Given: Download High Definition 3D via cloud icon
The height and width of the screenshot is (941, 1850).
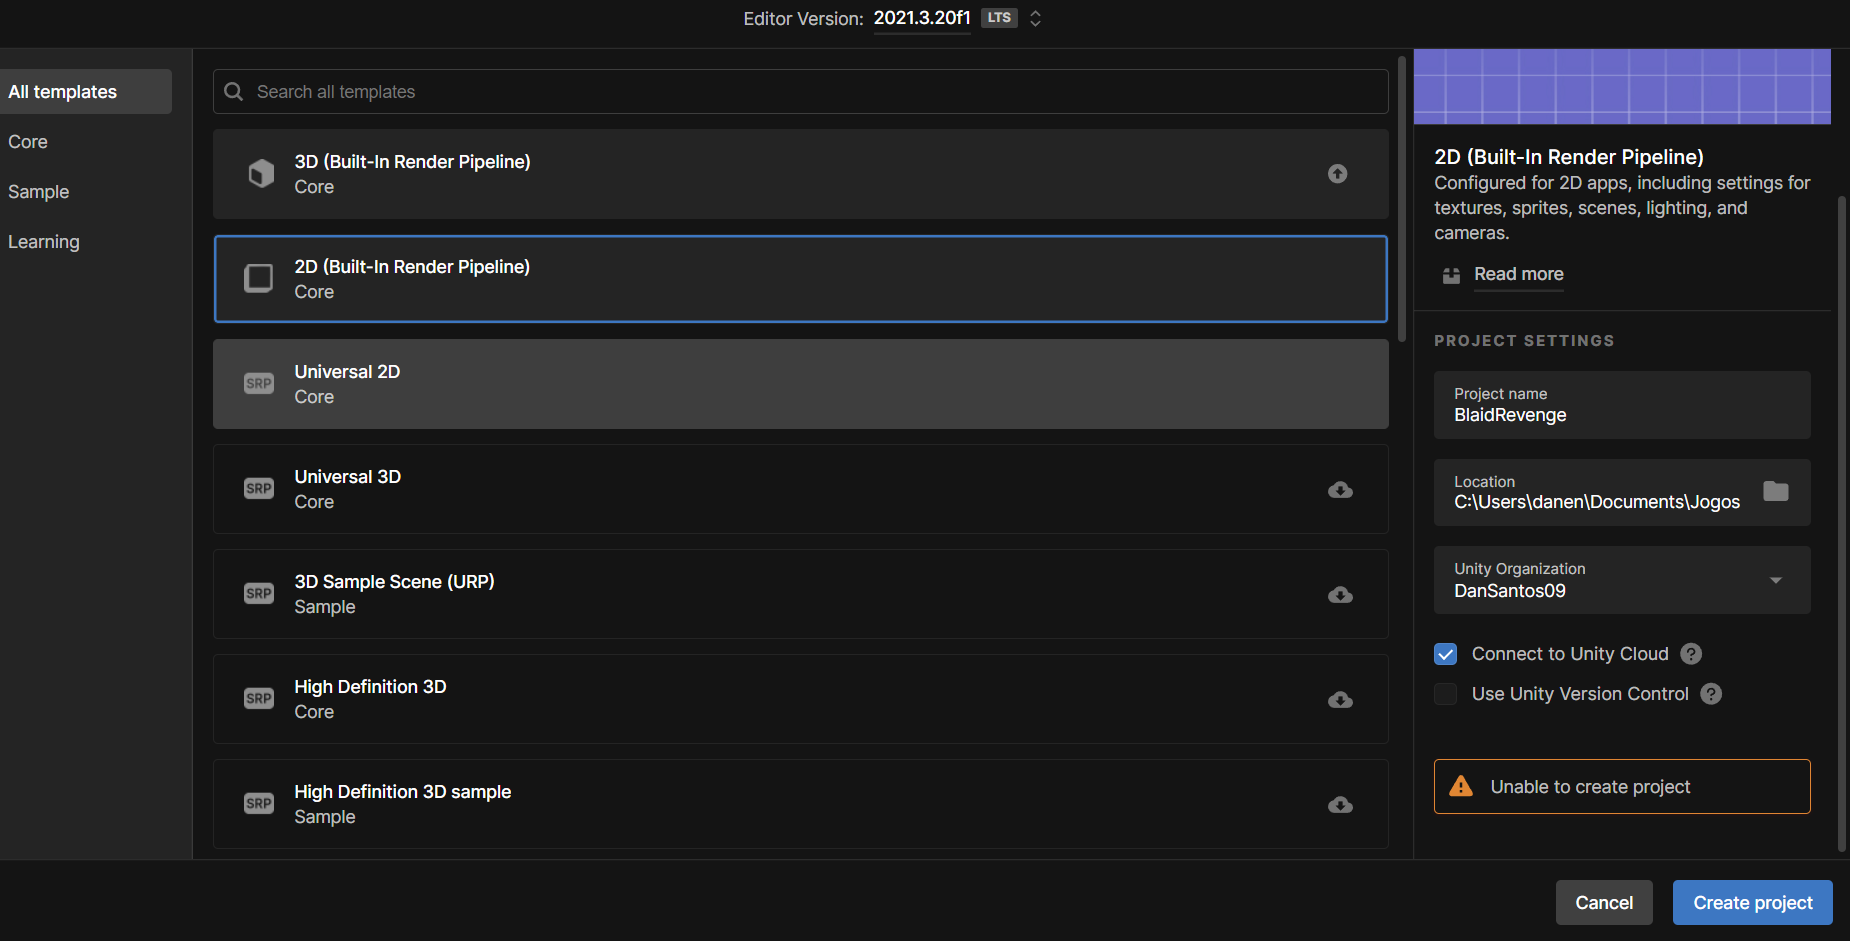Looking at the screenshot, I should (1340, 700).
